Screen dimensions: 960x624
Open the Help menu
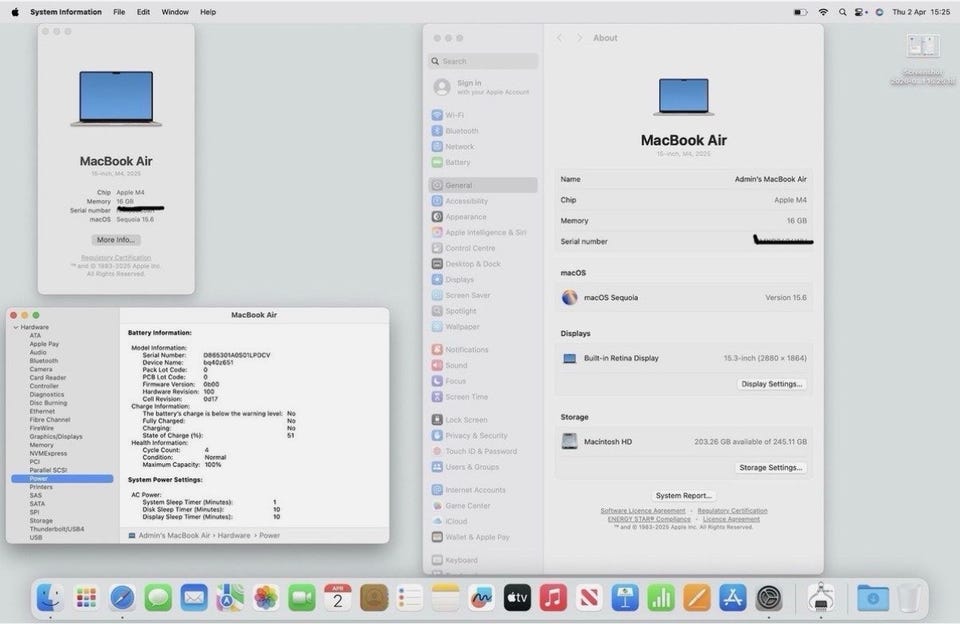pos(208,12)
